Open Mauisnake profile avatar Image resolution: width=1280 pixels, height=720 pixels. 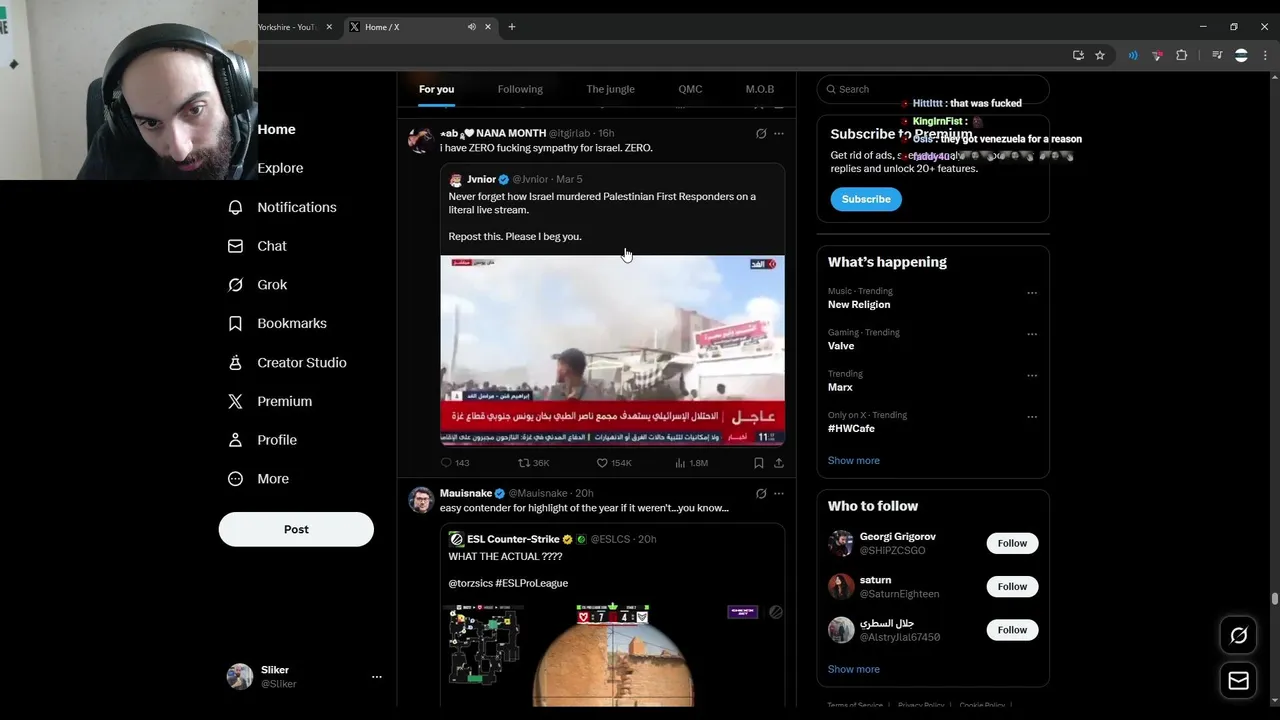point(421,500)
